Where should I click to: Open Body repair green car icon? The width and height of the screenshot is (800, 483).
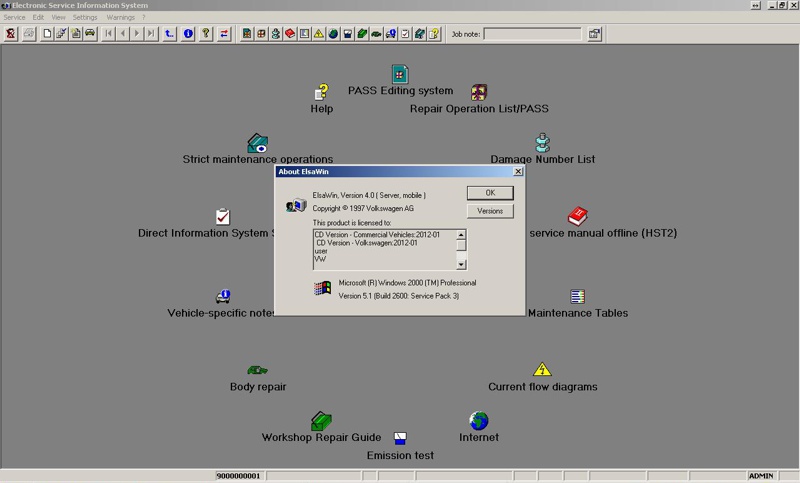click(257, 370)
